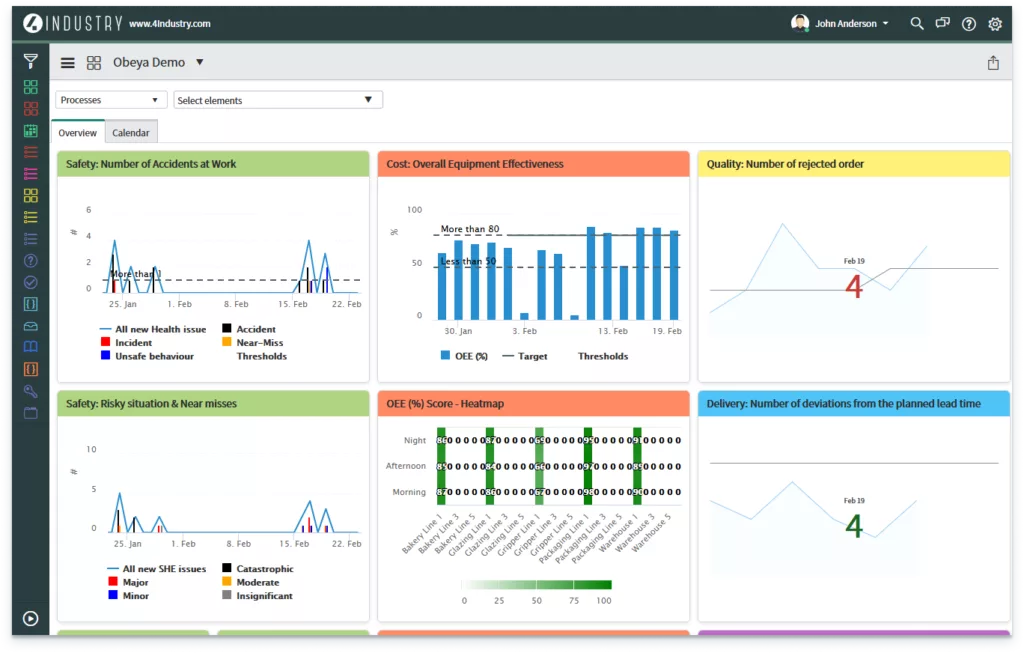Click the funnel filter icon in the sidebar
The height and width of the screenshot is (653, 1024).
click(31, 61)
